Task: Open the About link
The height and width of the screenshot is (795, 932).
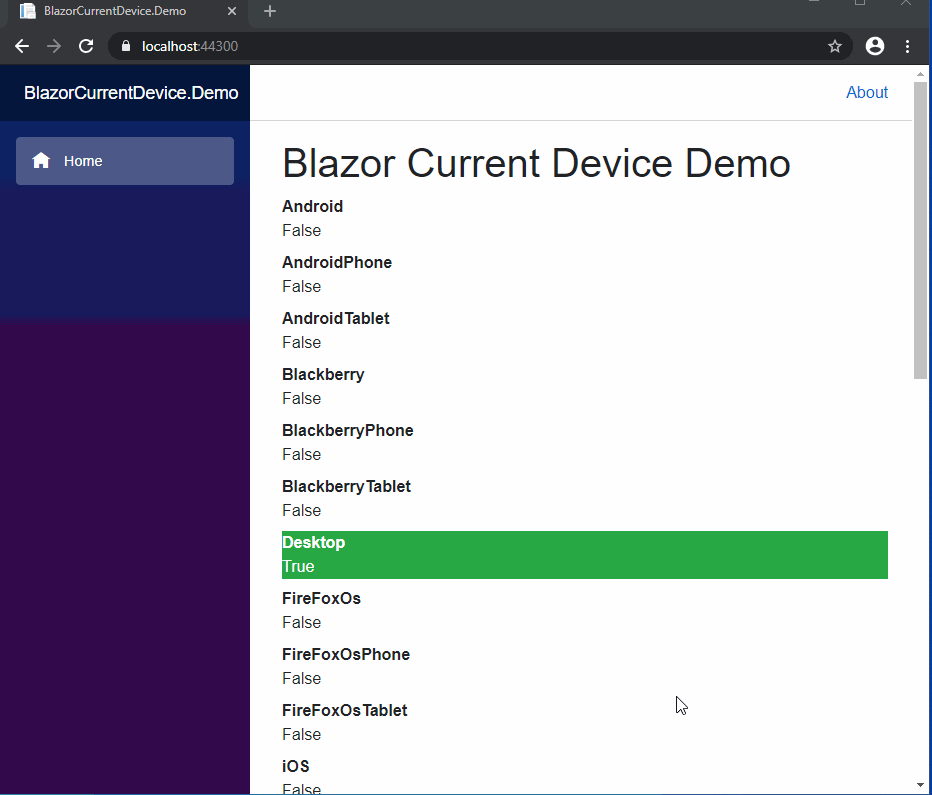Action: pyautogui.click(x=867, y=93)
